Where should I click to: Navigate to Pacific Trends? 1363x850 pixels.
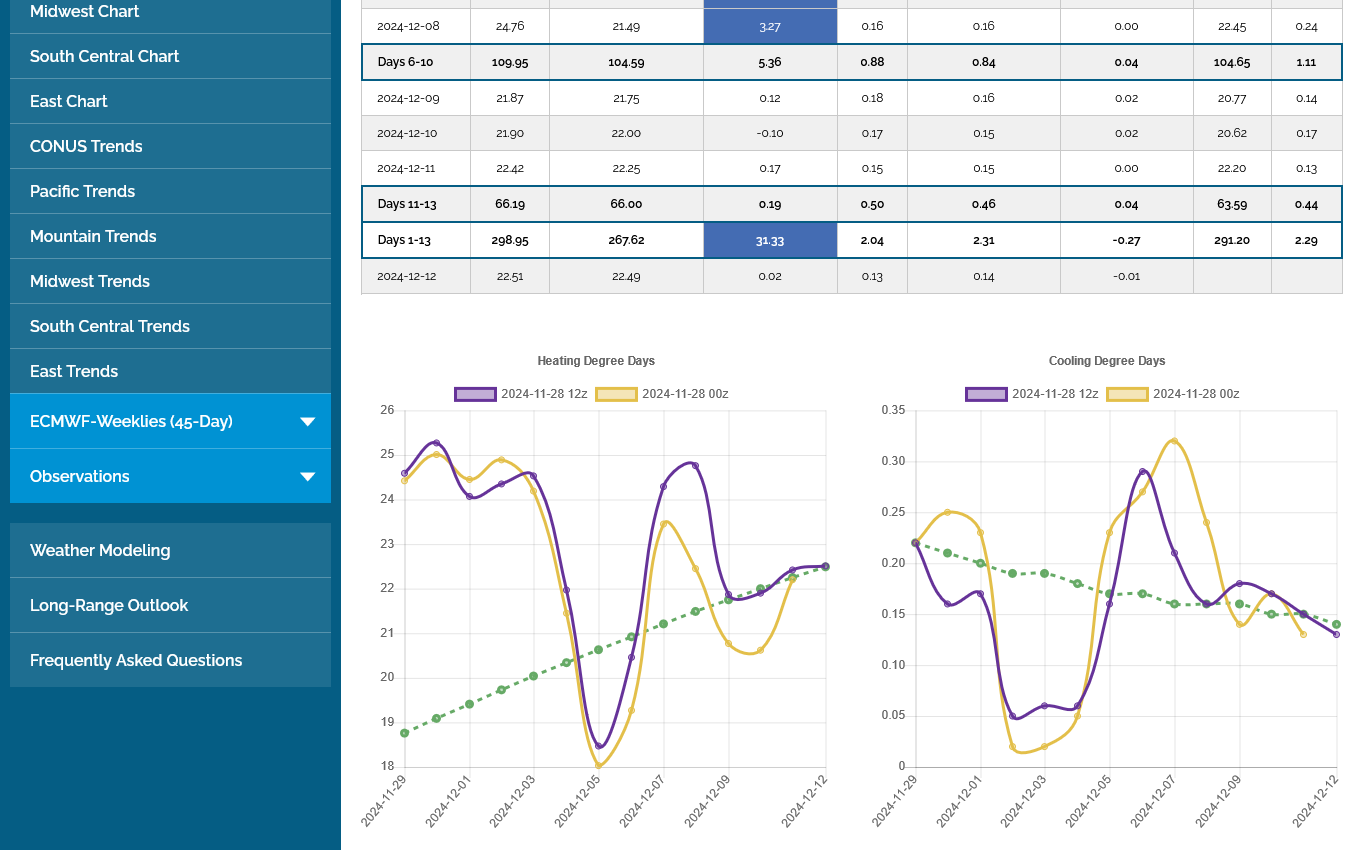point(82,192)
